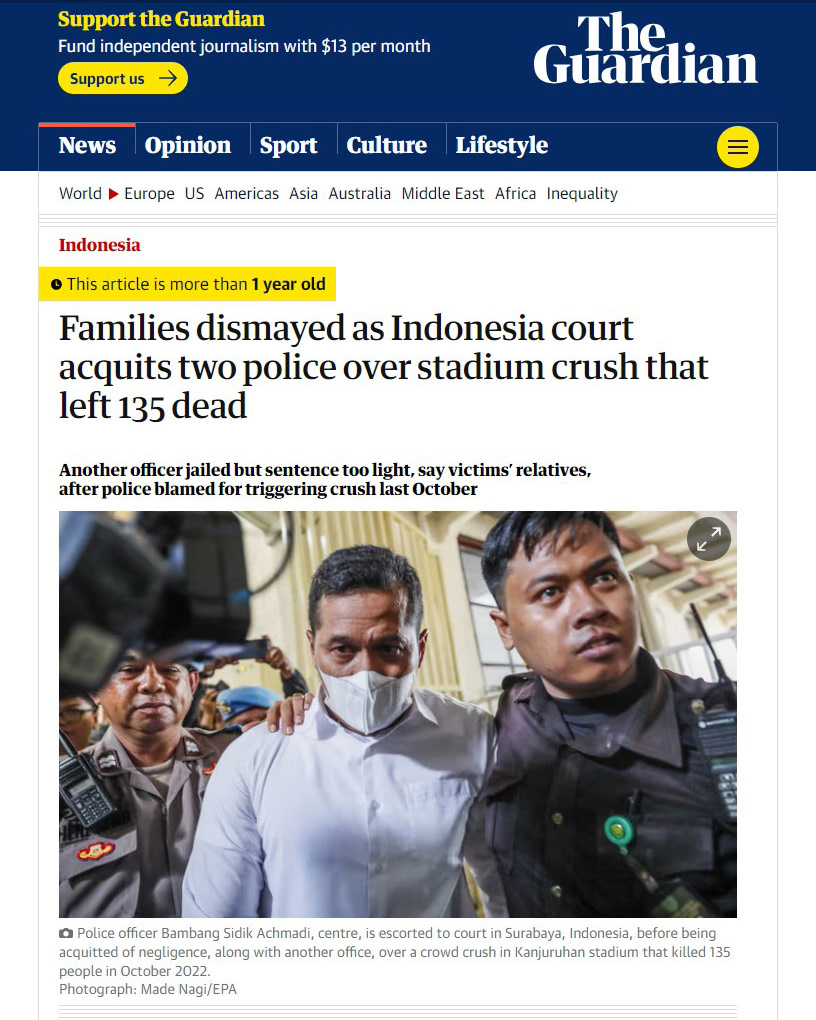Go to the Sport section
Screen dimensions: 816x1020
tap(288, 145)
